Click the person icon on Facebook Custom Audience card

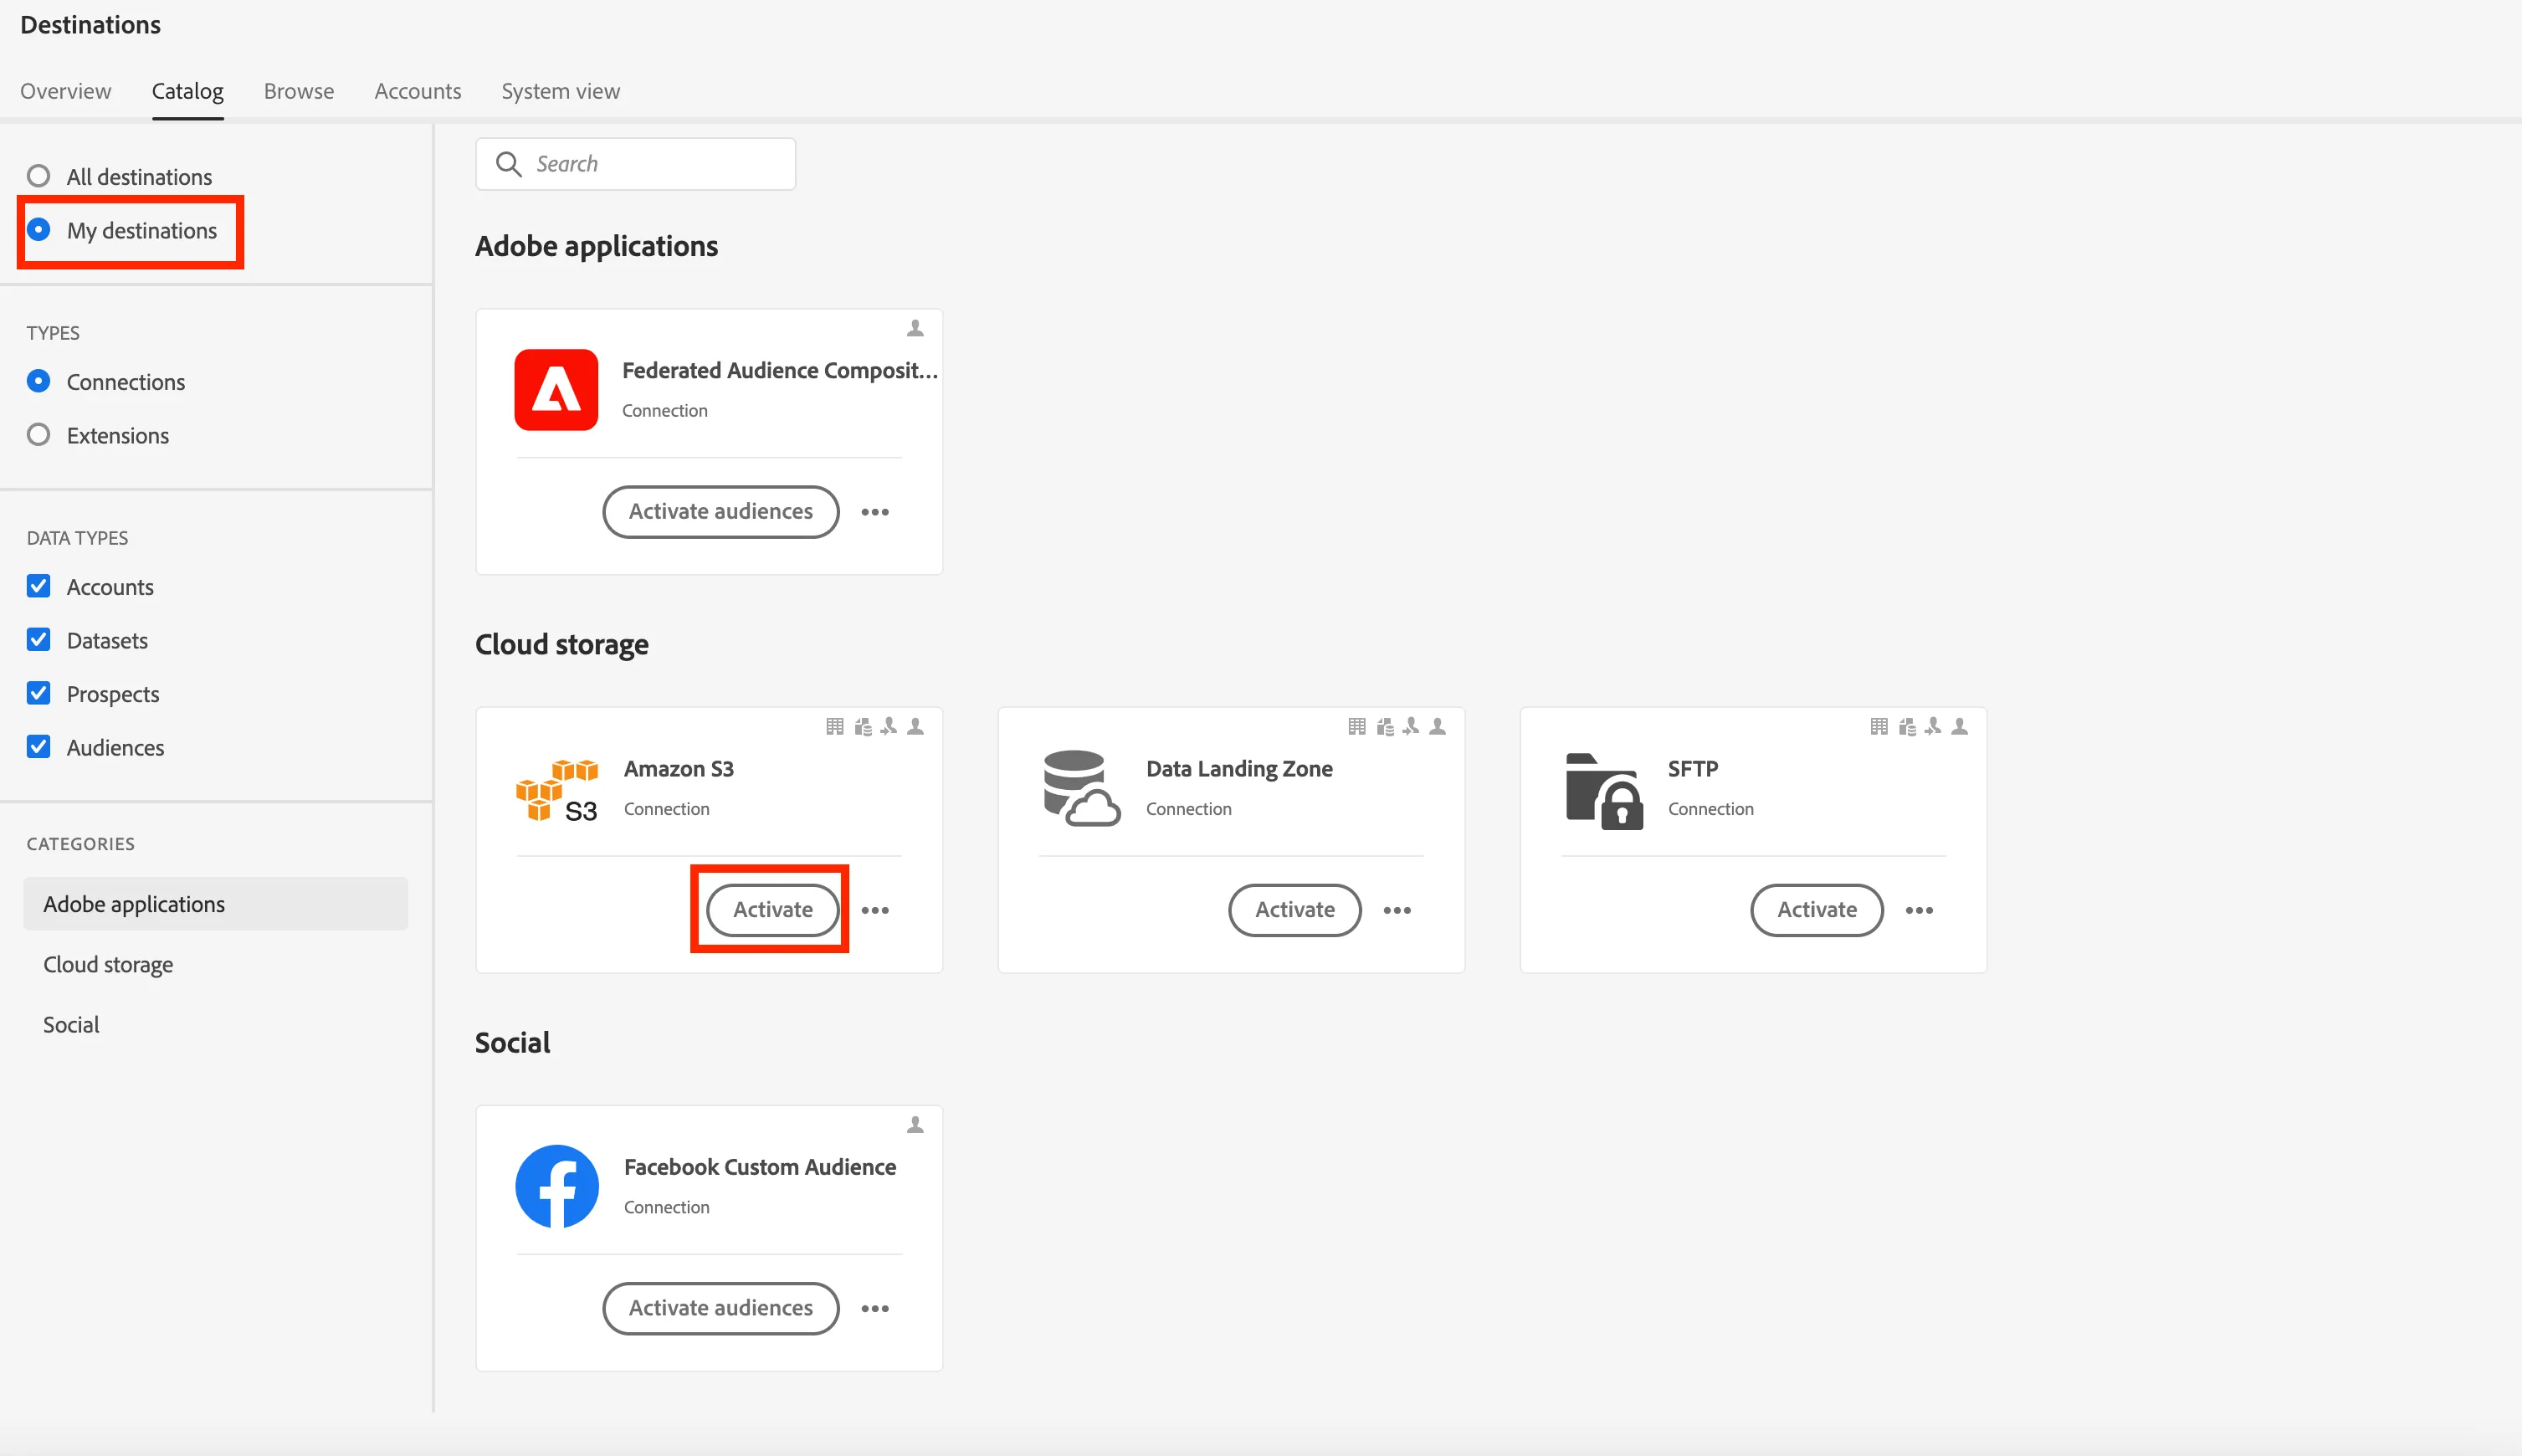coord(915,1125)
